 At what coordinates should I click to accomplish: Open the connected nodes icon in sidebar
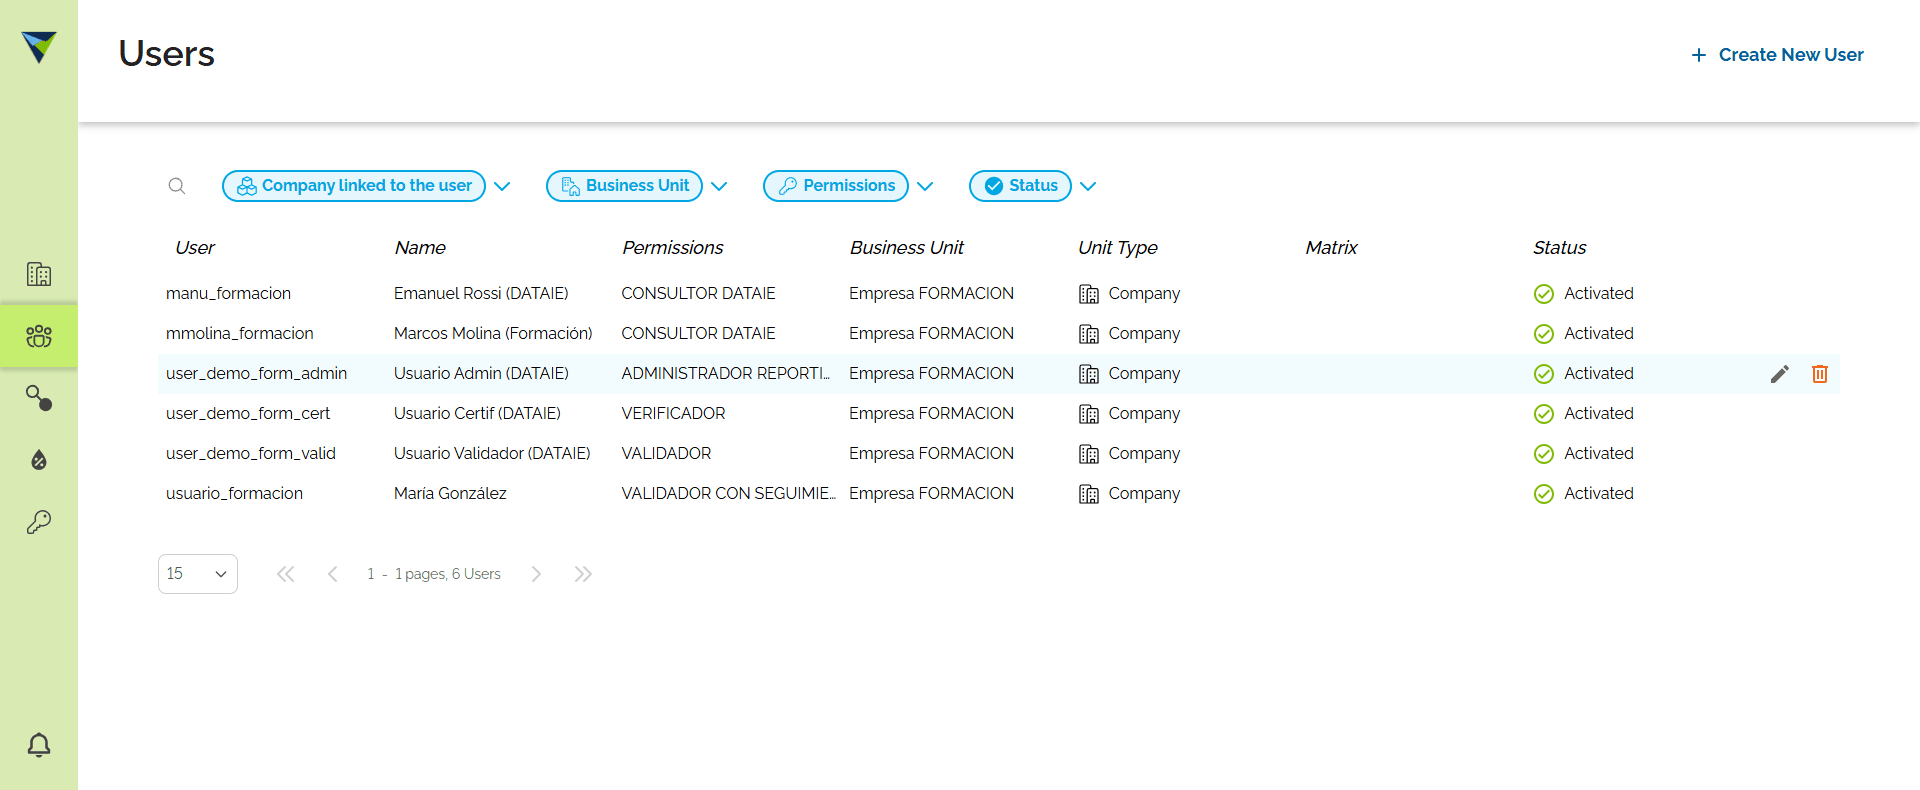(x=39, y=398)
